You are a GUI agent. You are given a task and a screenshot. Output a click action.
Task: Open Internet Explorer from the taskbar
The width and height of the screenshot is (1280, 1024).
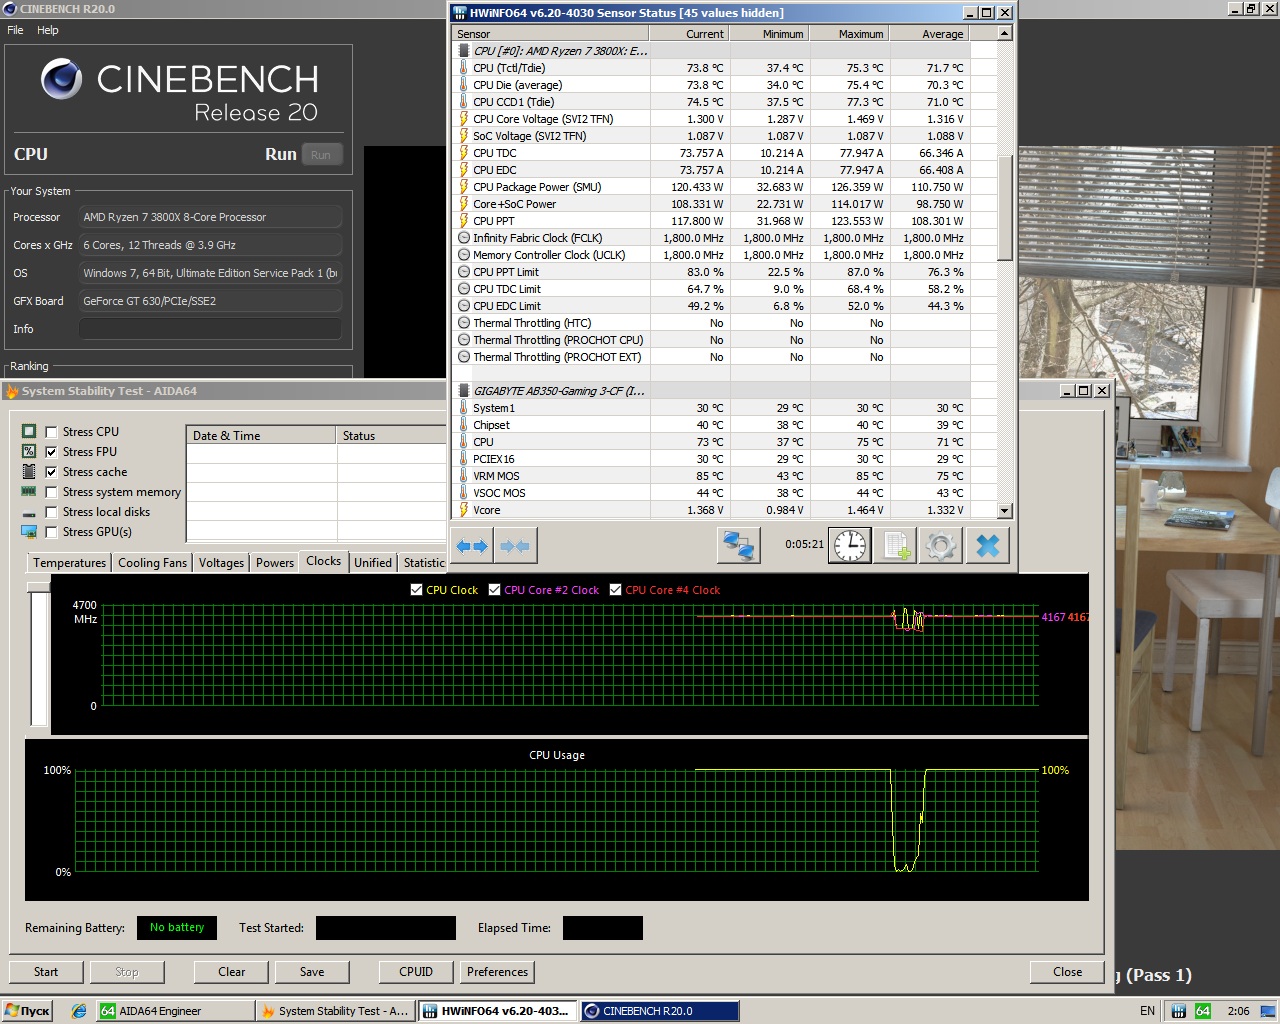pos(79,1011)
